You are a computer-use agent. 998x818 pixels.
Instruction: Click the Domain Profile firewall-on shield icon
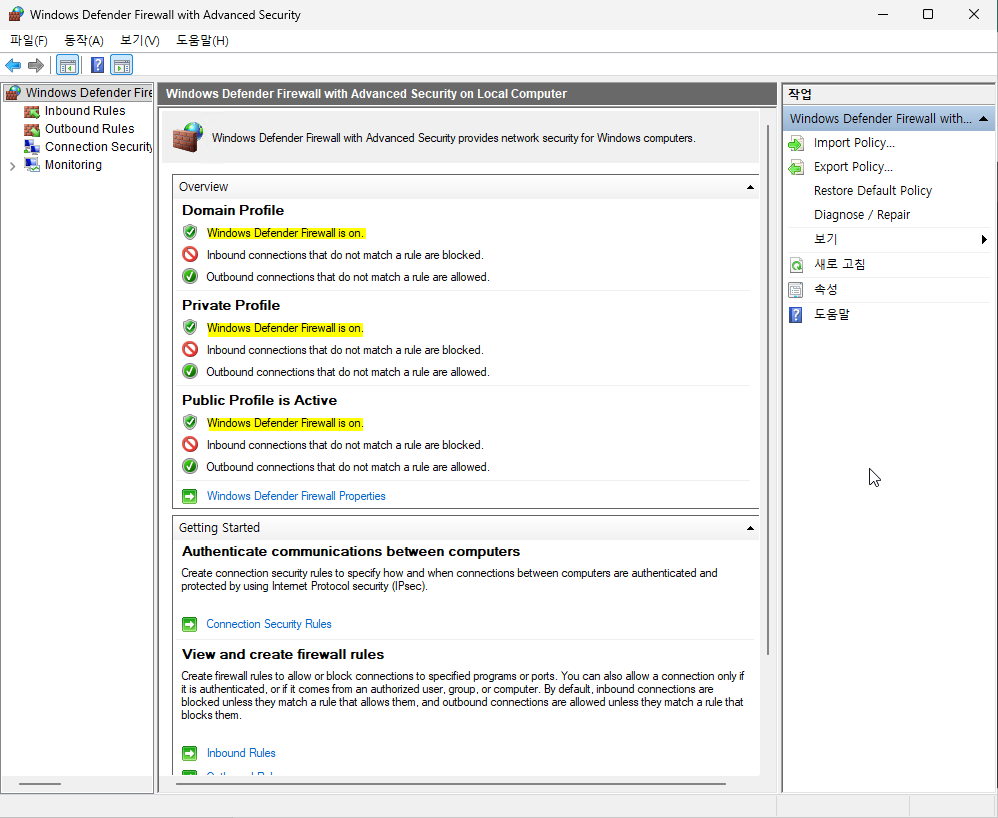pyautogui.click(x=190, y=232)
